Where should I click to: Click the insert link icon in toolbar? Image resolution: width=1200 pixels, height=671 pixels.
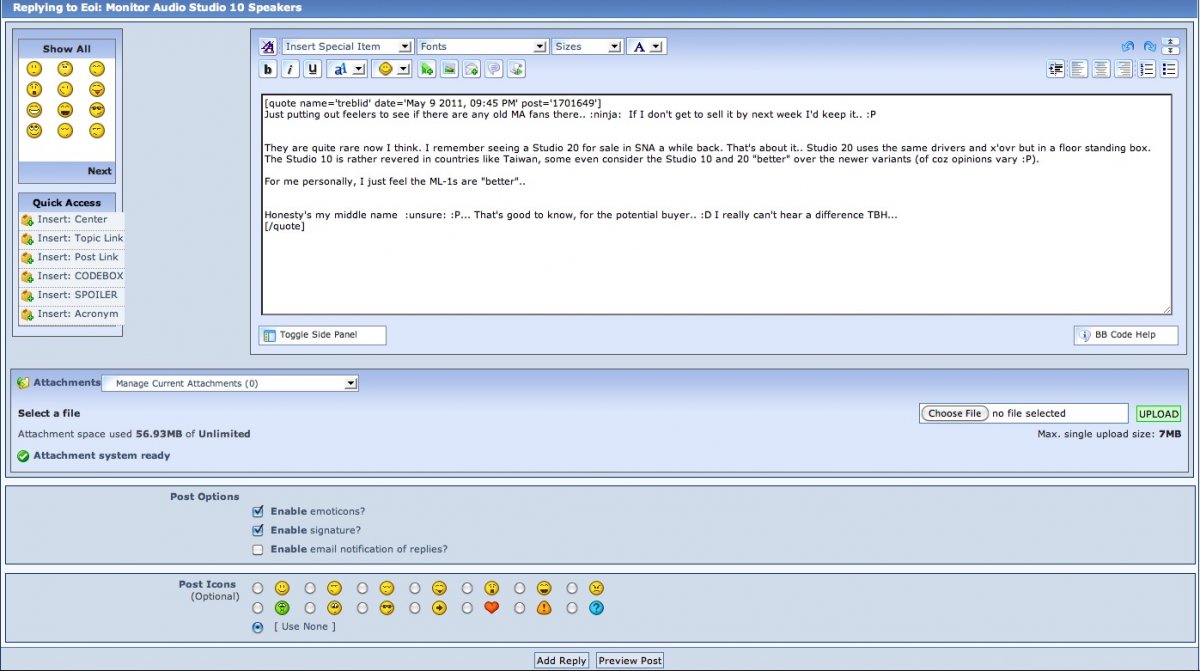(x=427, y=69)
